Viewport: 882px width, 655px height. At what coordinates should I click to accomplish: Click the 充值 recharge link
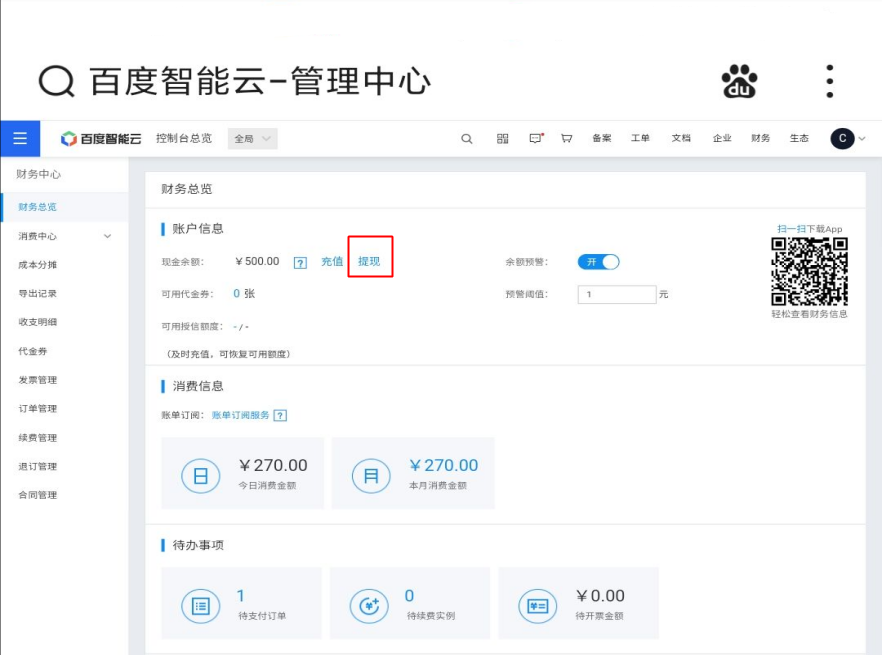pyautogui.click(x=332, y=262)
